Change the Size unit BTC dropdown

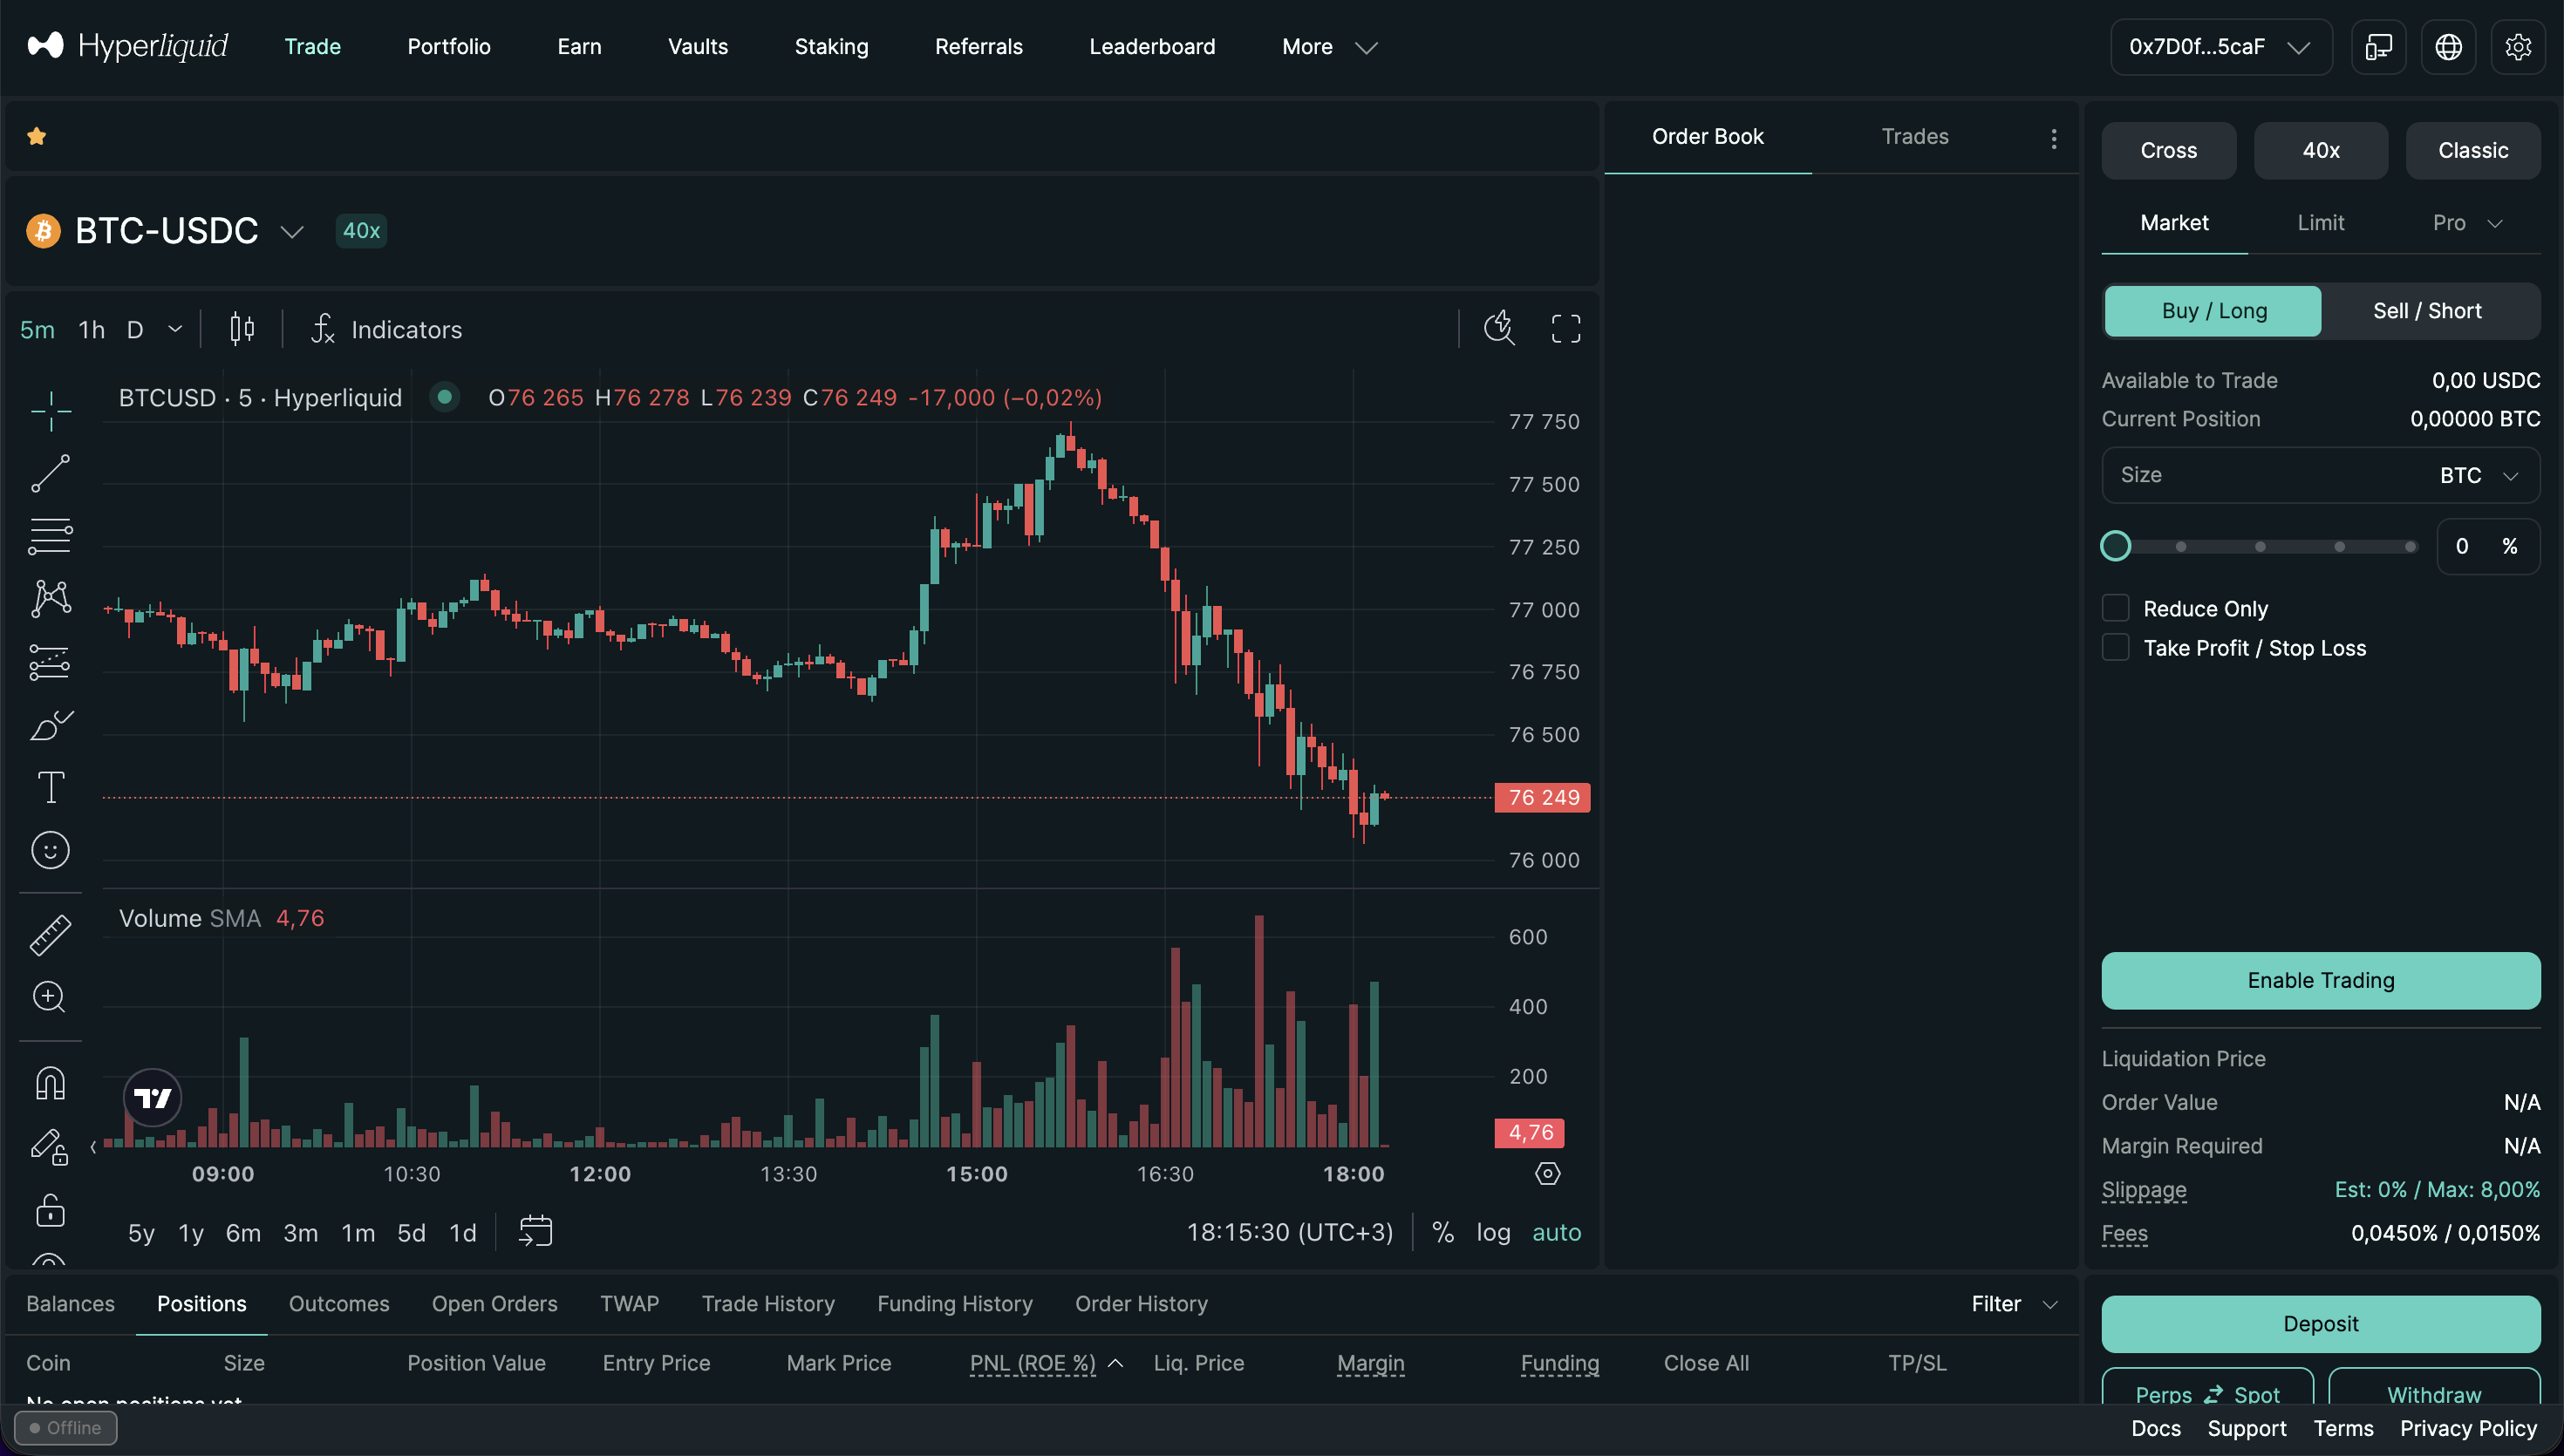pos(2478,476)
